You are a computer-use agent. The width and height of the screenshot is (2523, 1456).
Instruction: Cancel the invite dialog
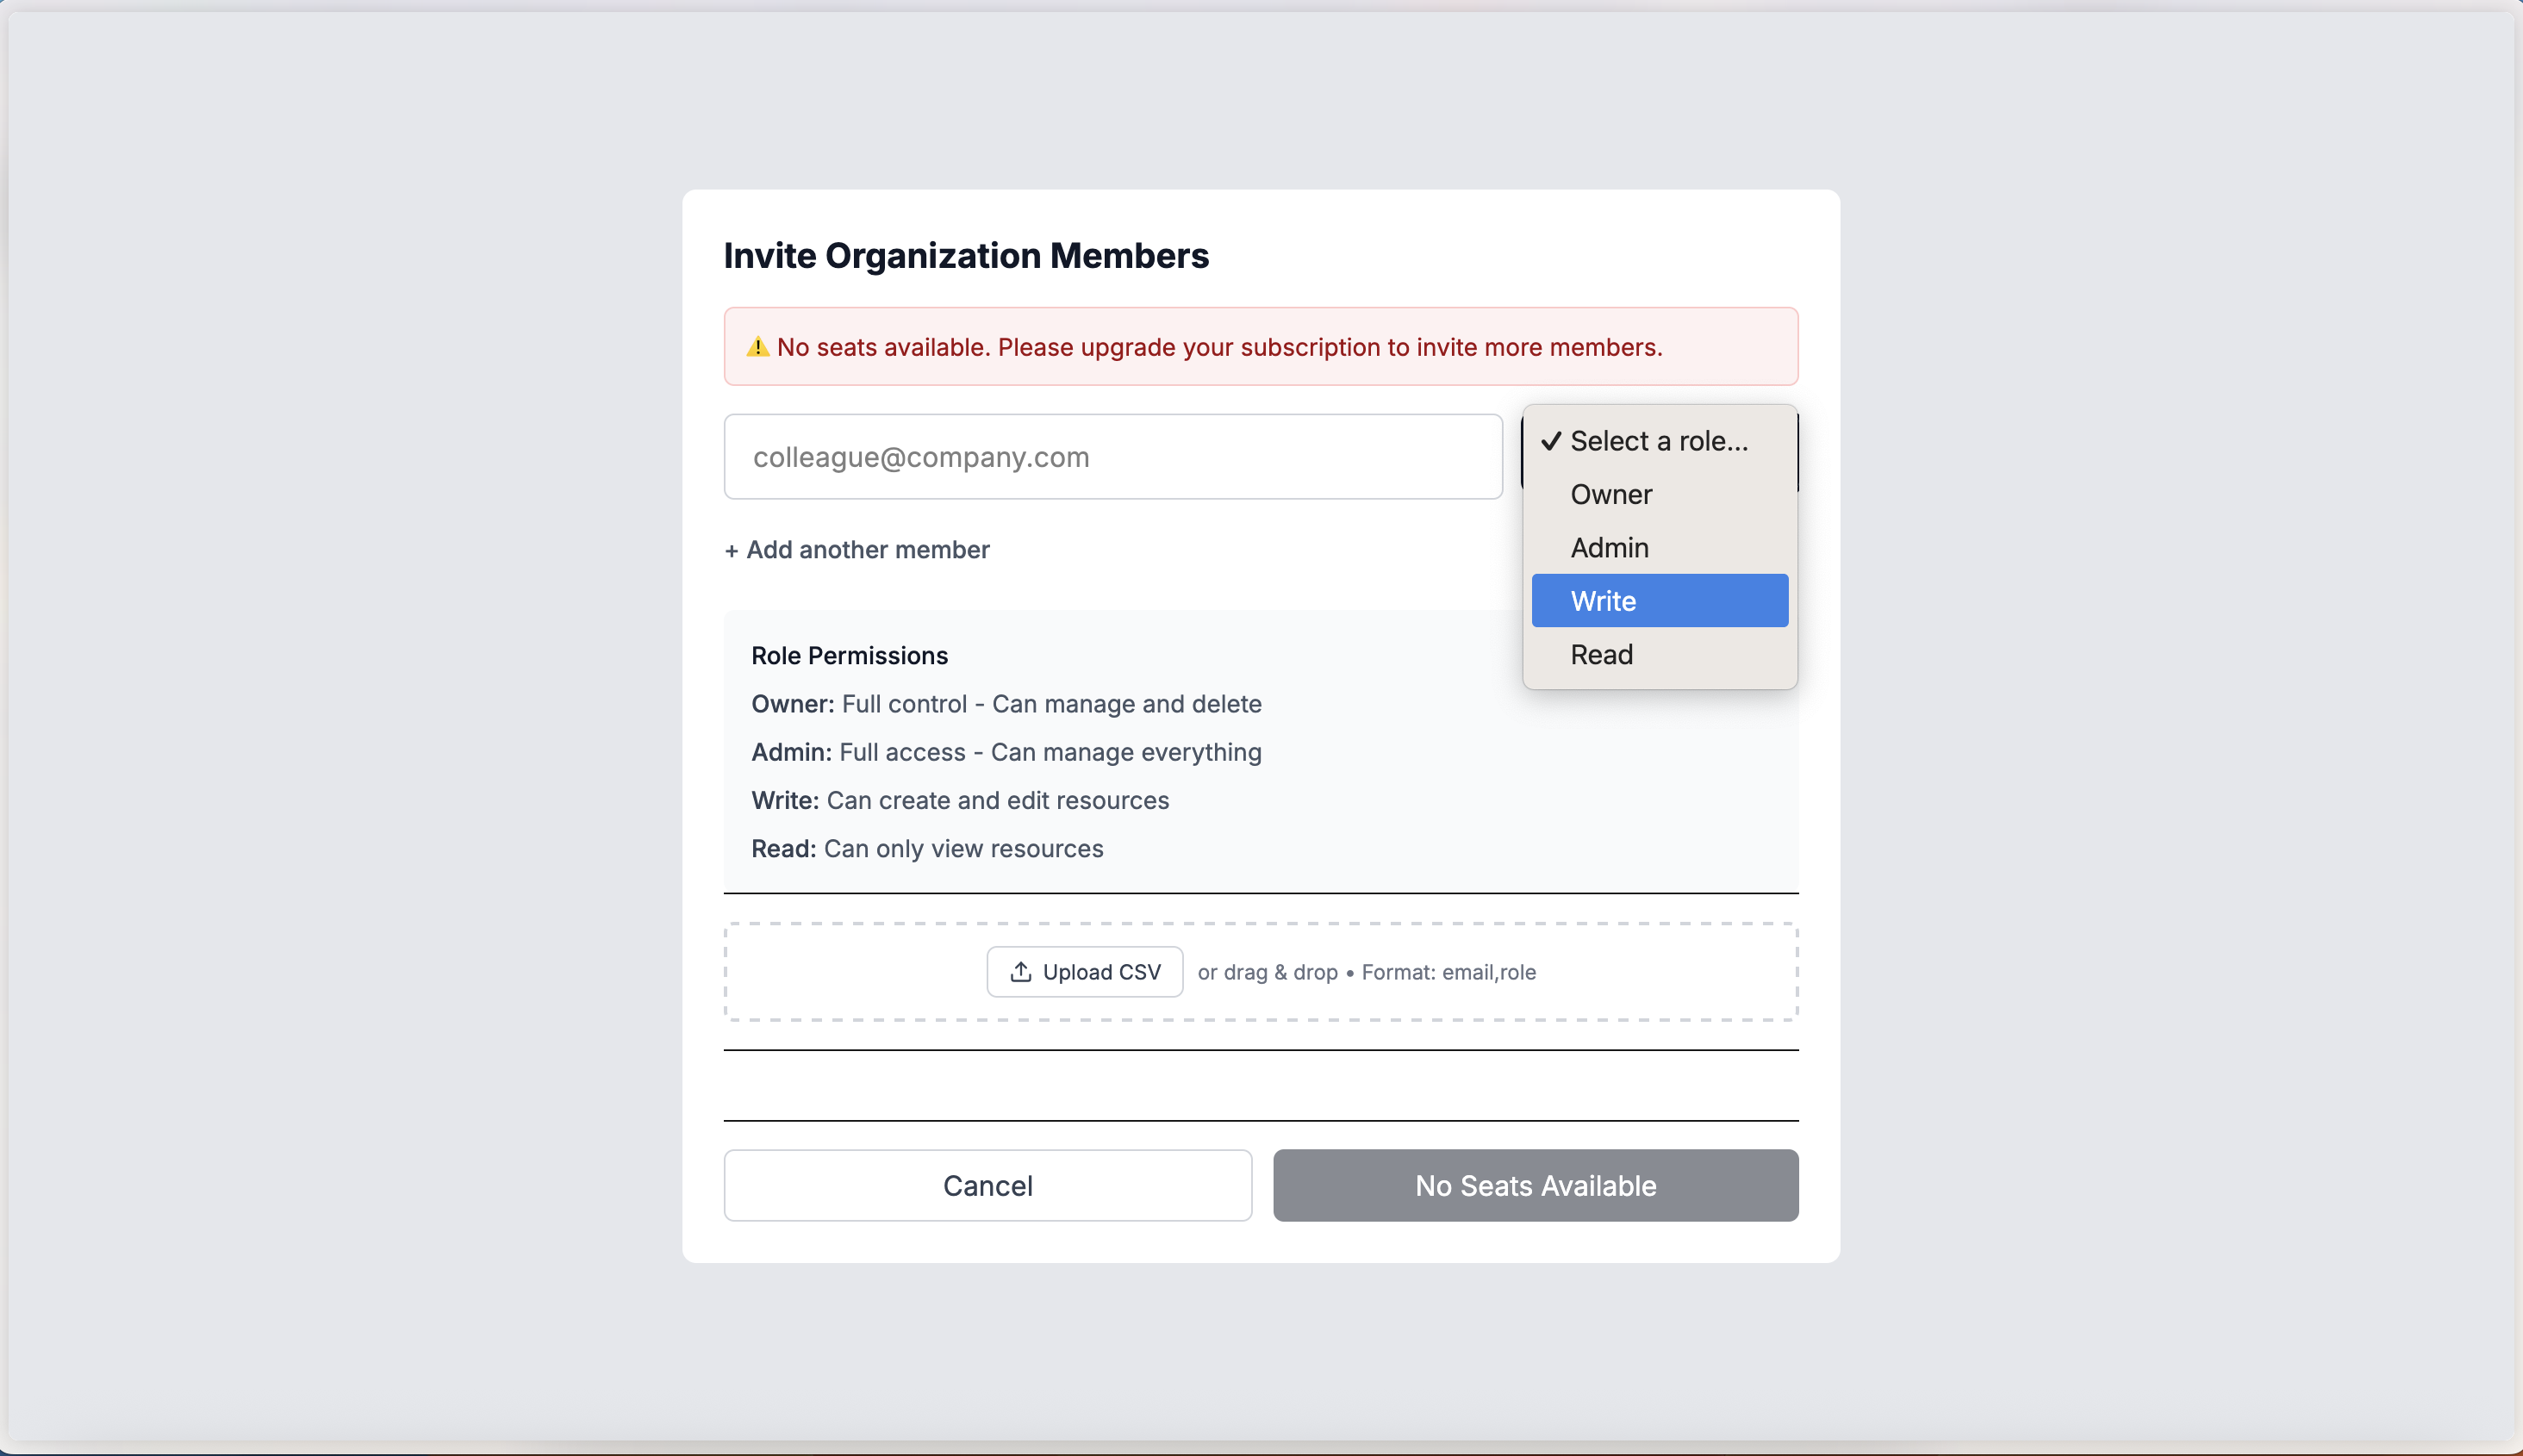tap(987, 1185)
